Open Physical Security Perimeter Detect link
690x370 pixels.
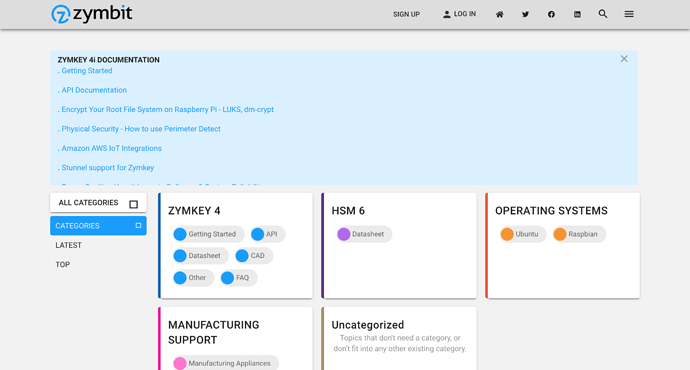(141, 129)
